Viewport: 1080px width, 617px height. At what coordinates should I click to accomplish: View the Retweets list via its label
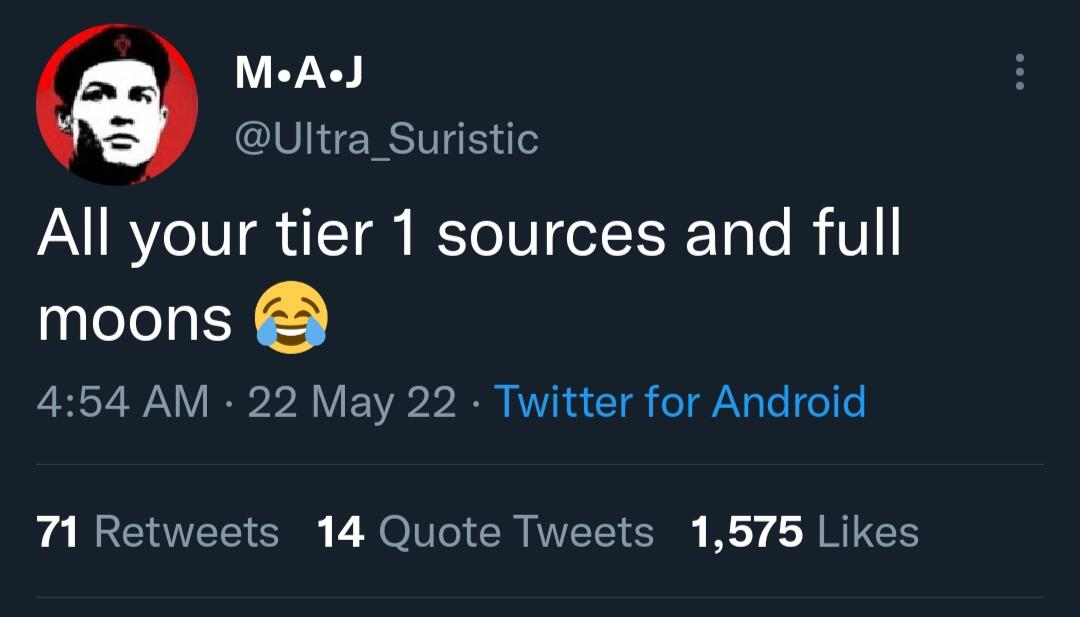pos(187,532)
